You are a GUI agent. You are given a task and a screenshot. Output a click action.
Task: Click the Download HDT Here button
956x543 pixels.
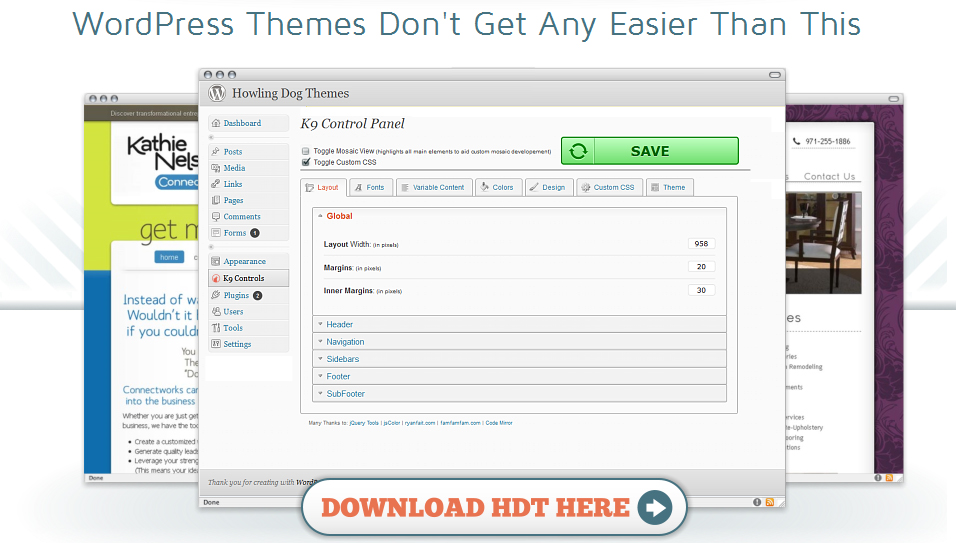[x=494, y=508]
